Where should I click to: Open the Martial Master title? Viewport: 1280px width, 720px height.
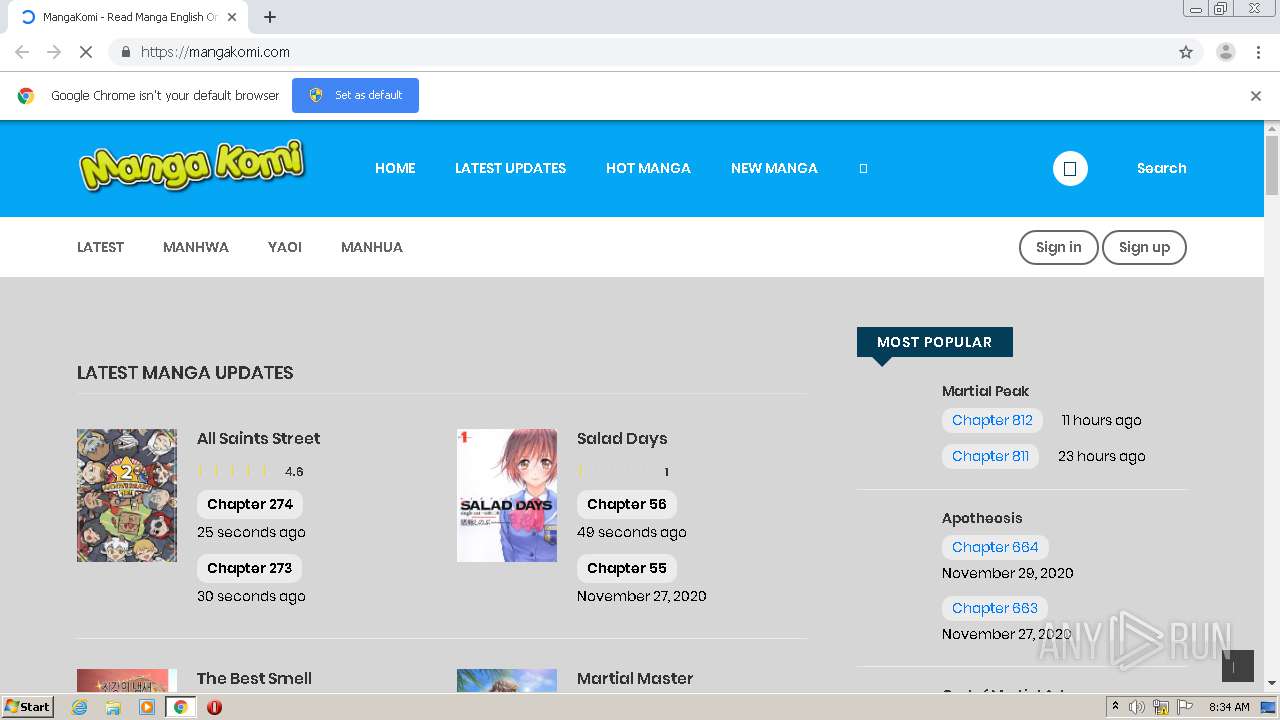pyautogui.click(x=635, y=678)
